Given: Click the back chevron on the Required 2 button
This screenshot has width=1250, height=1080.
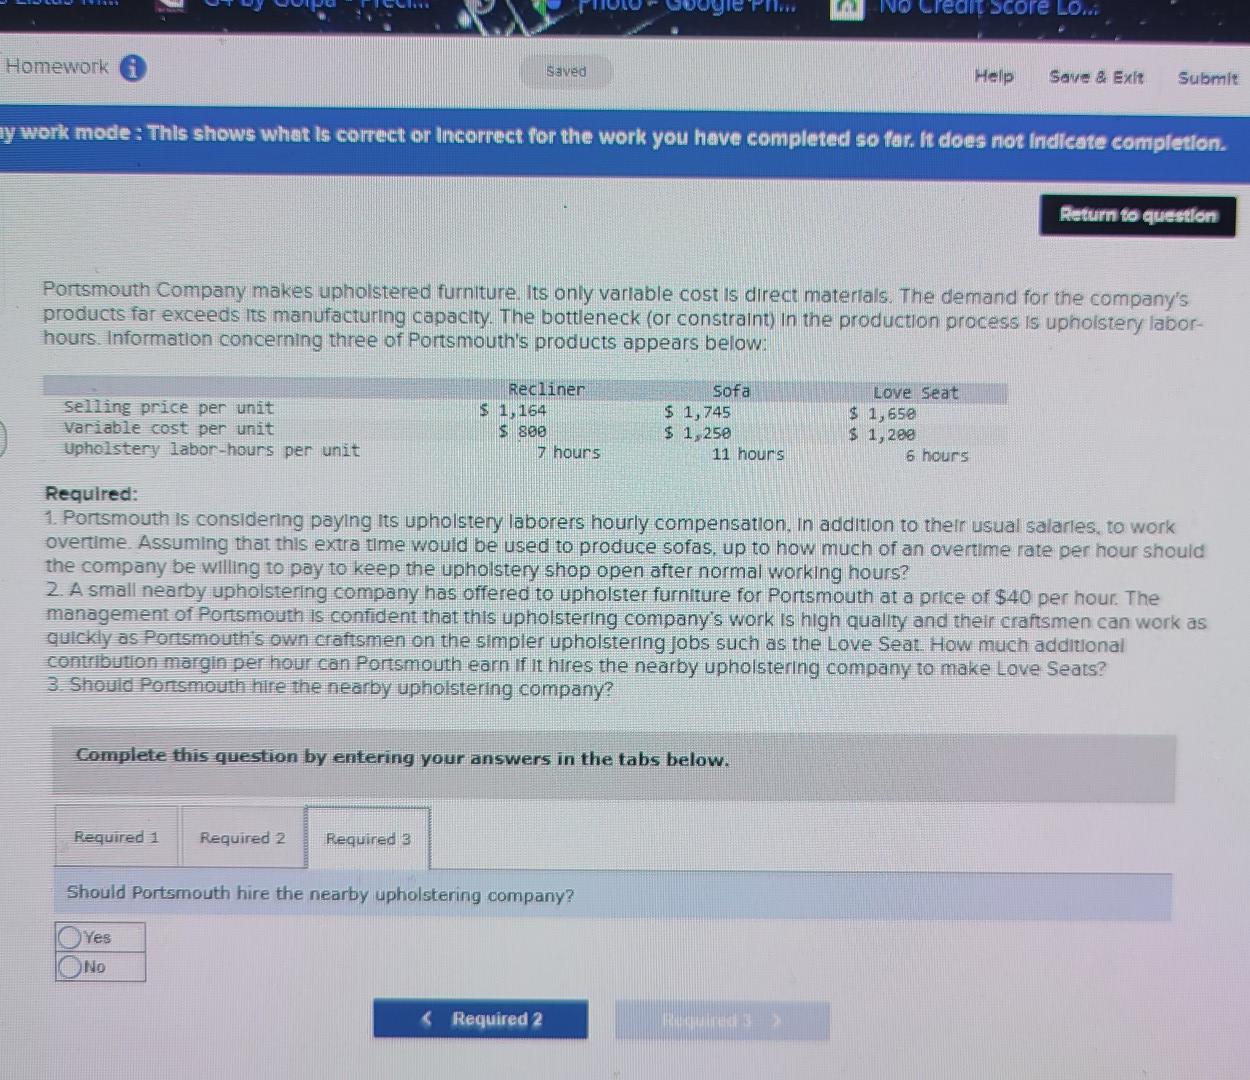Looking at the screenshot, I should tap(428, 1018).
